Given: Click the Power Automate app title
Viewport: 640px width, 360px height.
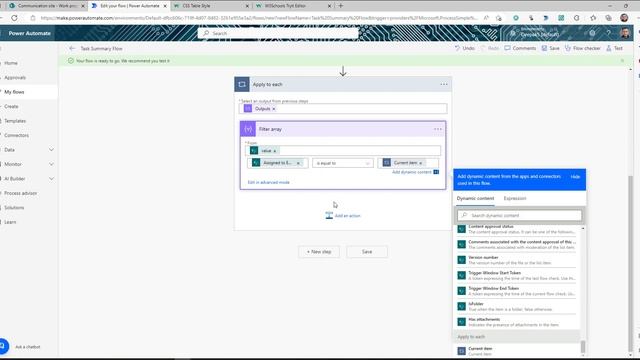Looking at the screenshot, I should point(29,33).
